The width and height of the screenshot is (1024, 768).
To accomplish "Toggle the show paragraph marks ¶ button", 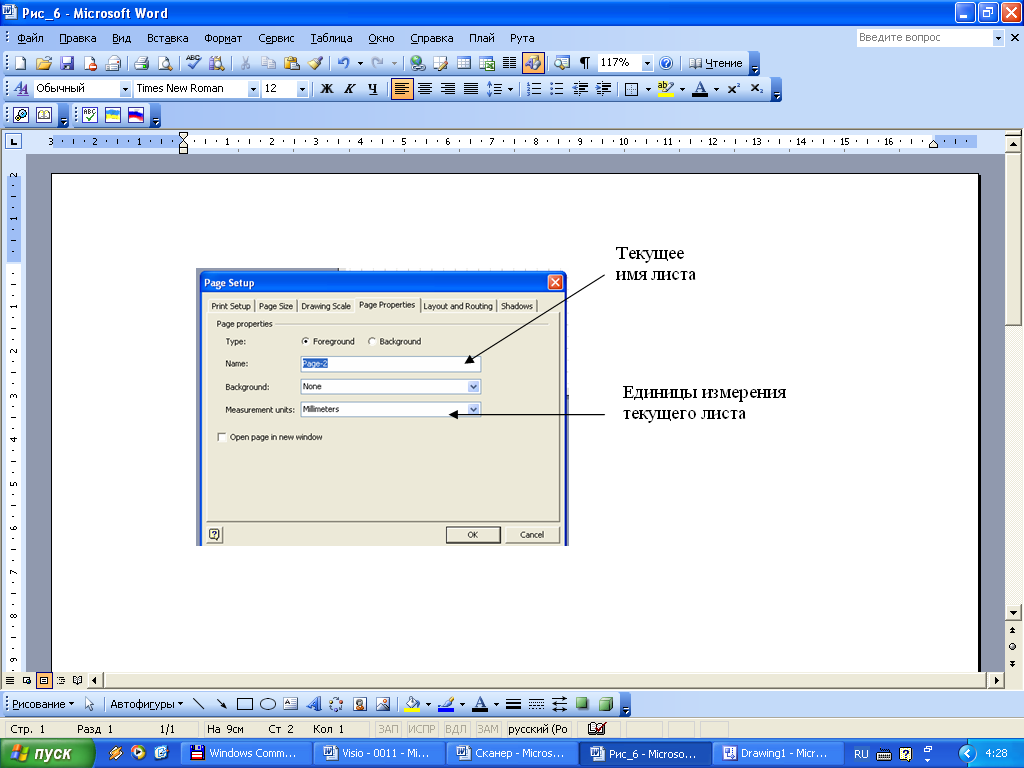I will tap(584, 63).
